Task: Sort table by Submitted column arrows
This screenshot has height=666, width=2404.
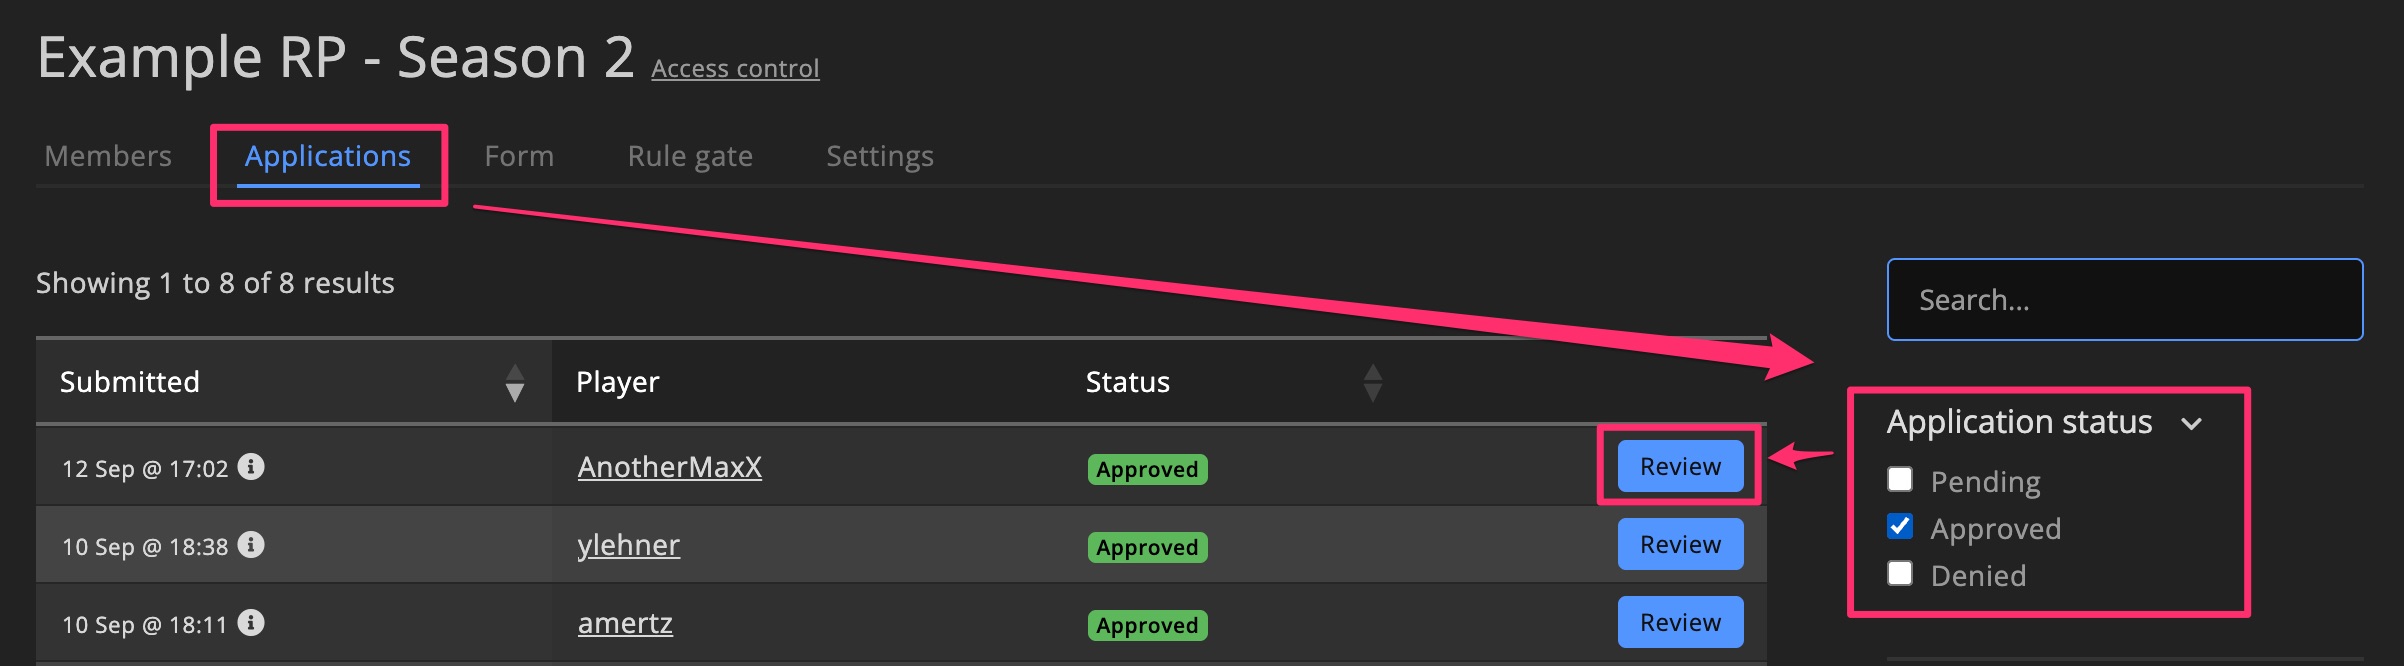Action: pyautogui.click(x=515, y=382)
